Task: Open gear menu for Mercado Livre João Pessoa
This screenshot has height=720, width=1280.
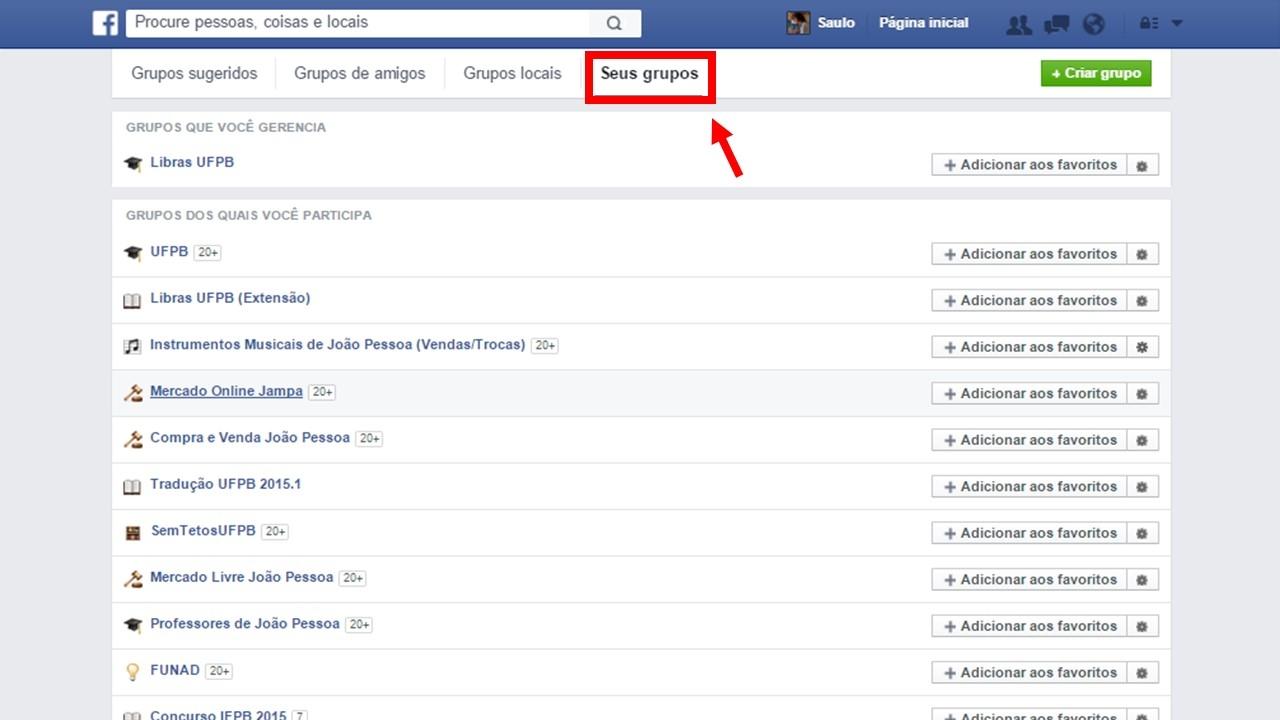Action: point(1142,579)
